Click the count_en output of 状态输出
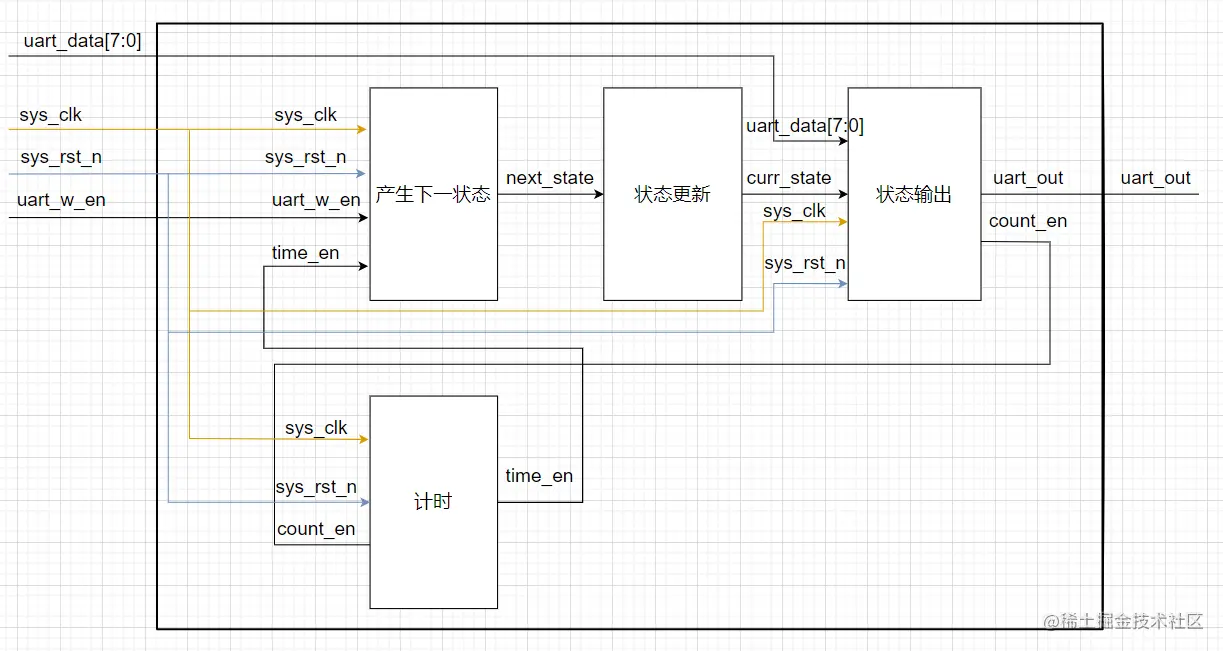The image size is (1223, 651). 1027,221
